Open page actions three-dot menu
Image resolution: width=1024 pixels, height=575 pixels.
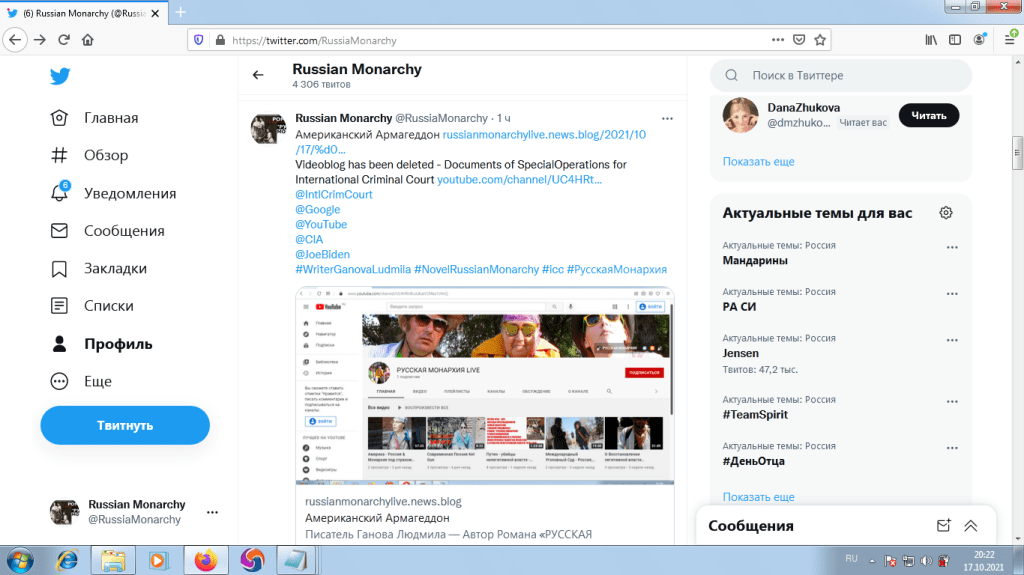pos(777,40)
